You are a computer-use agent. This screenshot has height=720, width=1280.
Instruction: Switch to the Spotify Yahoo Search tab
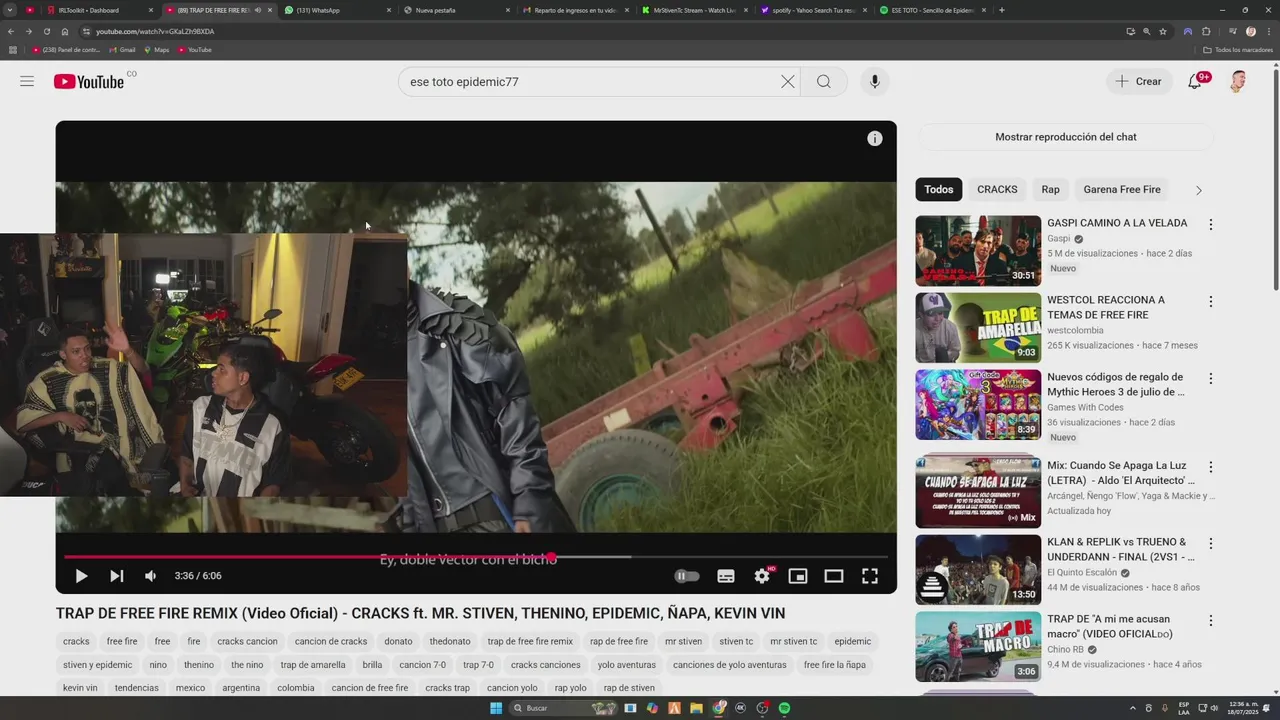[813, 10]
